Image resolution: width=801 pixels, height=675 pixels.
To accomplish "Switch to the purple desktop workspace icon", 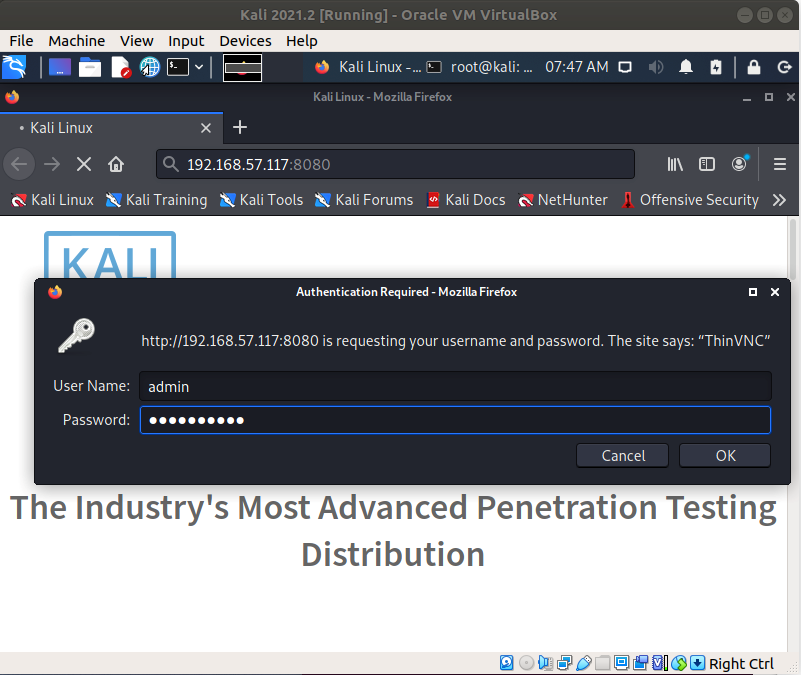I will (60, 67).
